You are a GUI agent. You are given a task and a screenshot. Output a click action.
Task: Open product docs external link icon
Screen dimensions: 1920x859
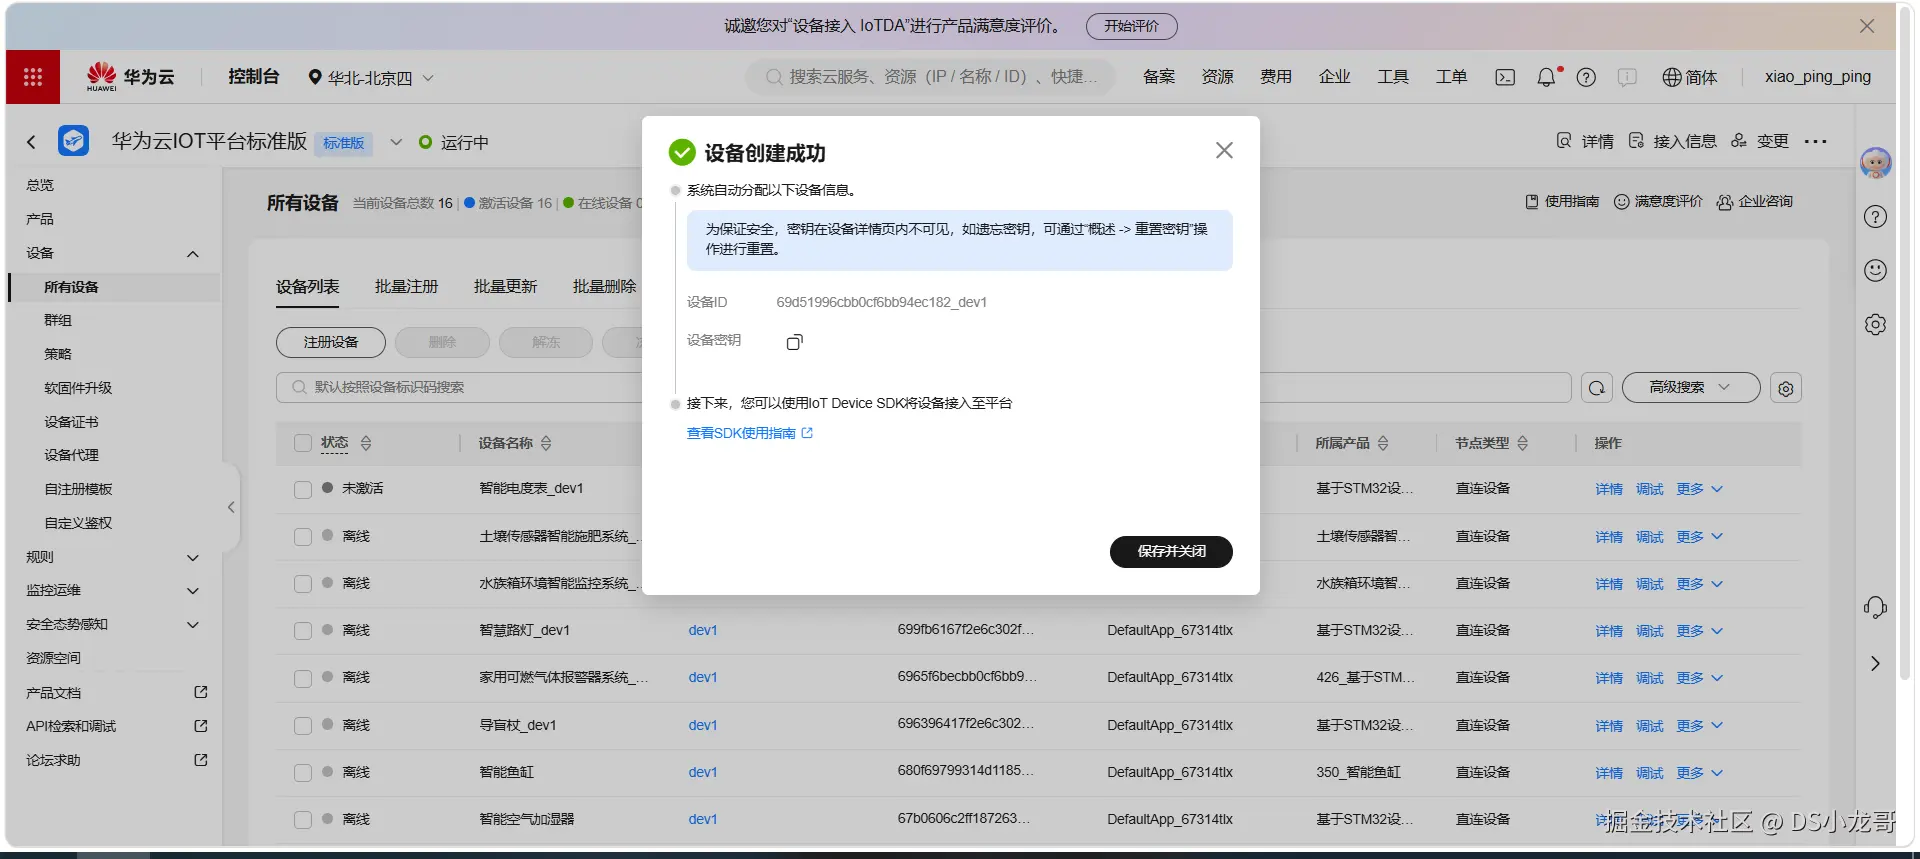201,692
